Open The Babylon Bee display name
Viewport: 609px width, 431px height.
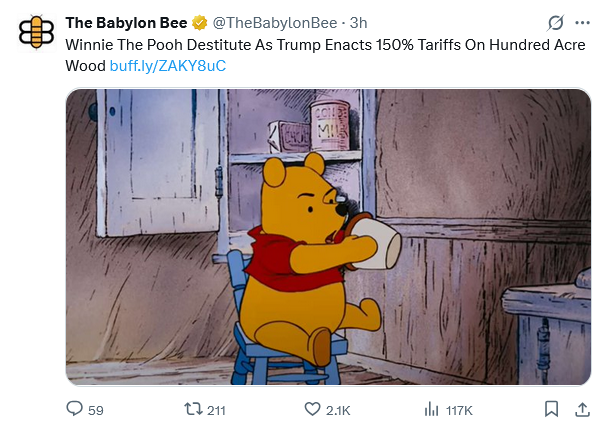(x=126, y=23)
